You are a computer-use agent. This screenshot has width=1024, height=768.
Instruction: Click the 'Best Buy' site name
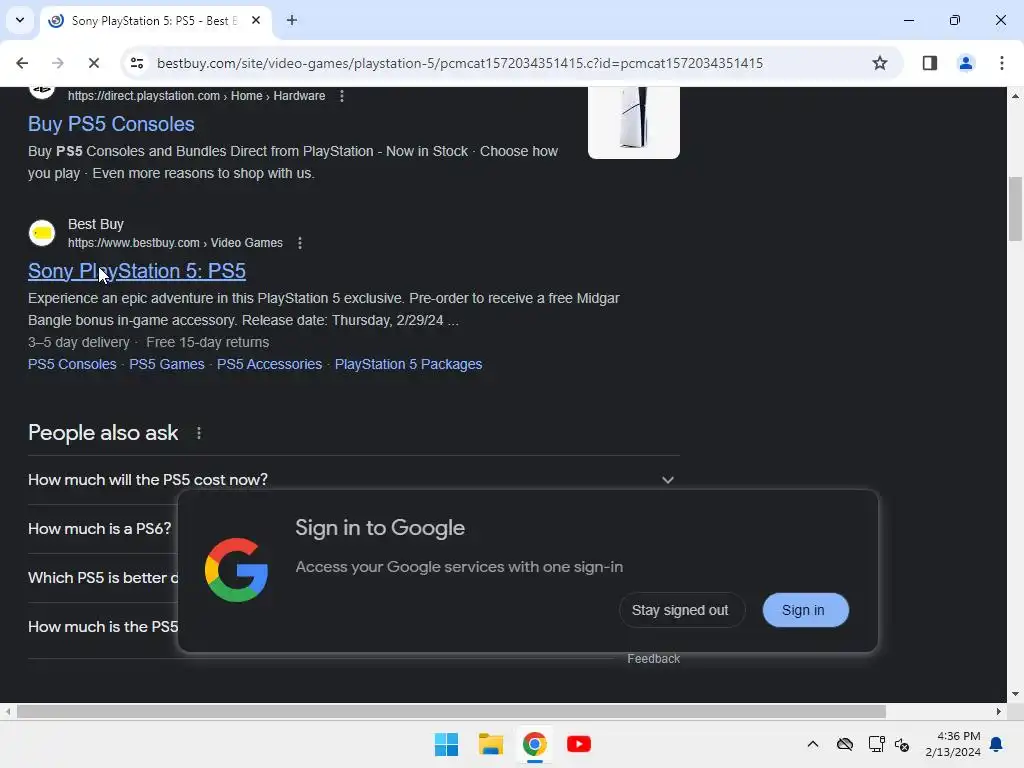click(96, 224)
